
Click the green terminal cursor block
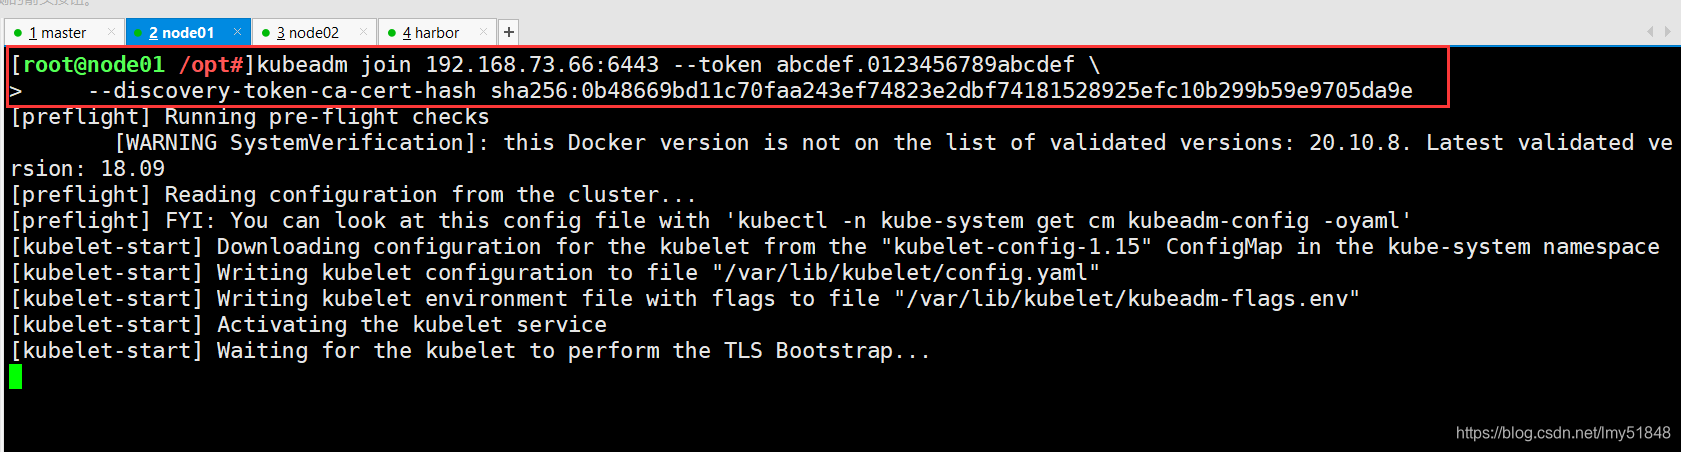[15, 377]
